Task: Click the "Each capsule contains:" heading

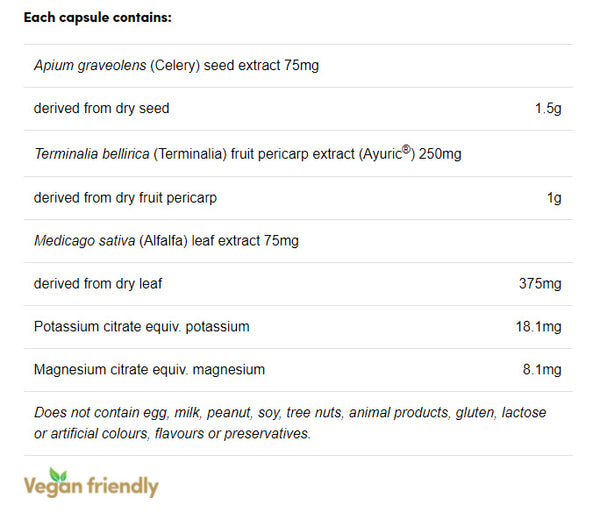Action: [97, 18]
